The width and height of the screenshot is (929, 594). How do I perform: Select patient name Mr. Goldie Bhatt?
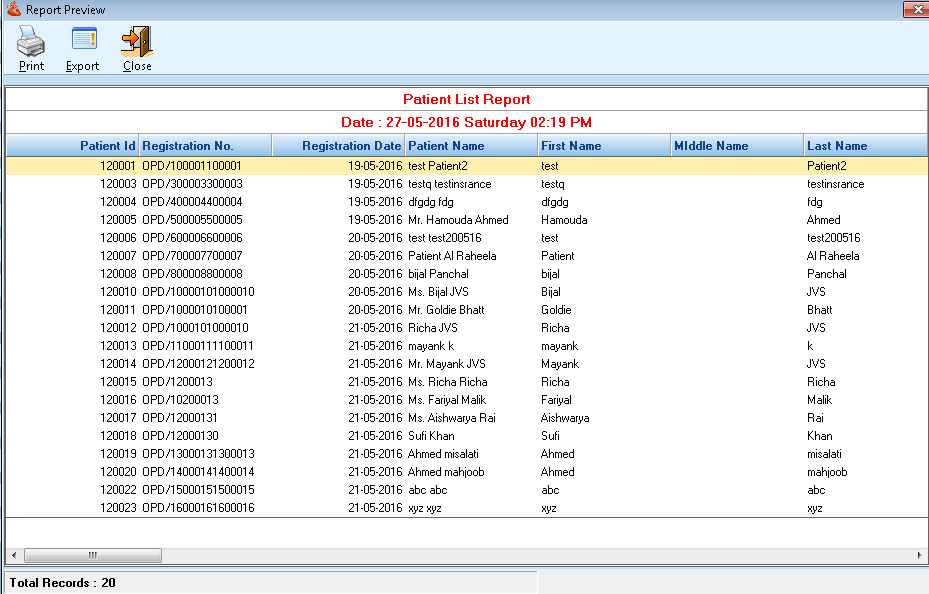(x=446, y=310)
